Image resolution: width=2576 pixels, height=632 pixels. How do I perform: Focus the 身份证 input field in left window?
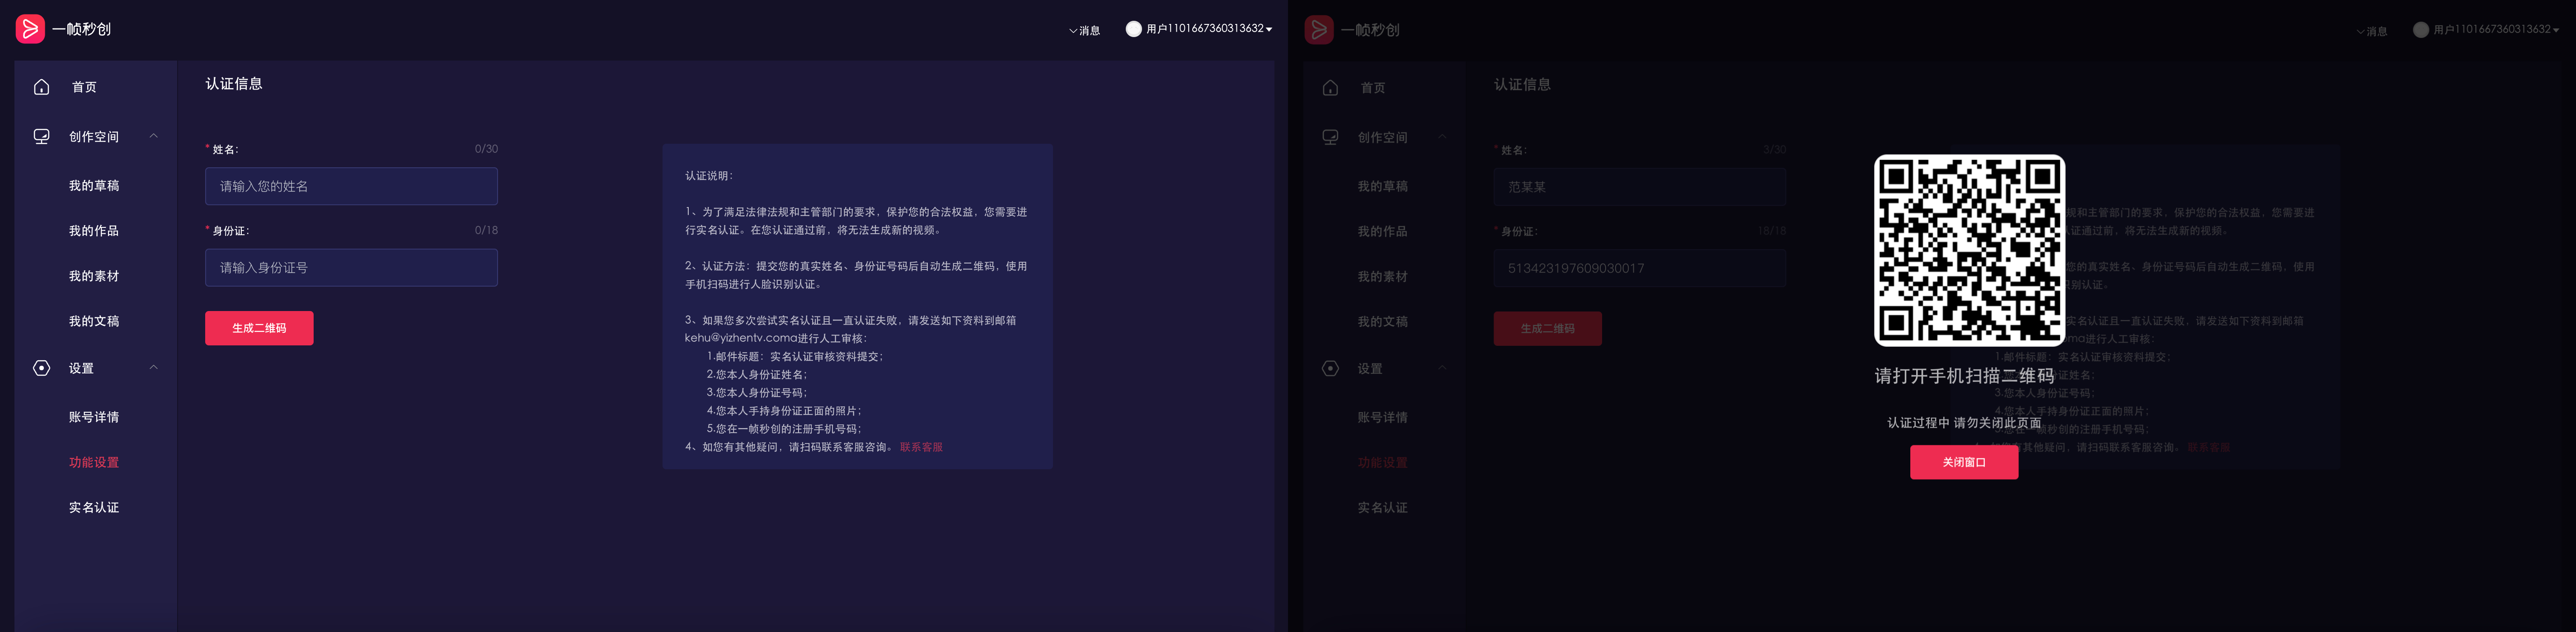coord(351,267)
